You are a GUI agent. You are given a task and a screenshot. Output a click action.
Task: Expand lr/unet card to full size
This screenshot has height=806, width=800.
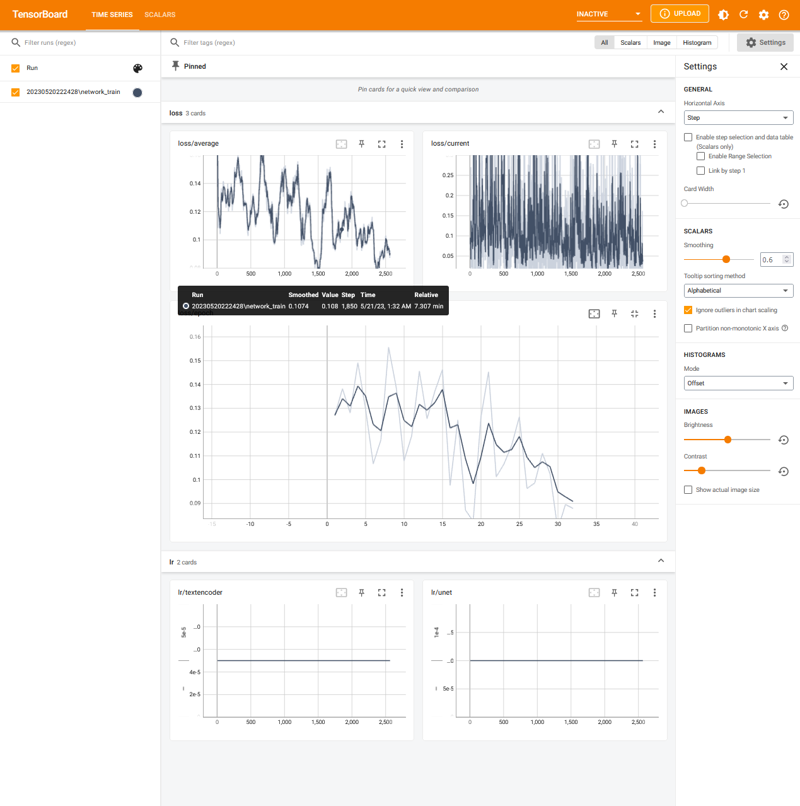point(634,593)
